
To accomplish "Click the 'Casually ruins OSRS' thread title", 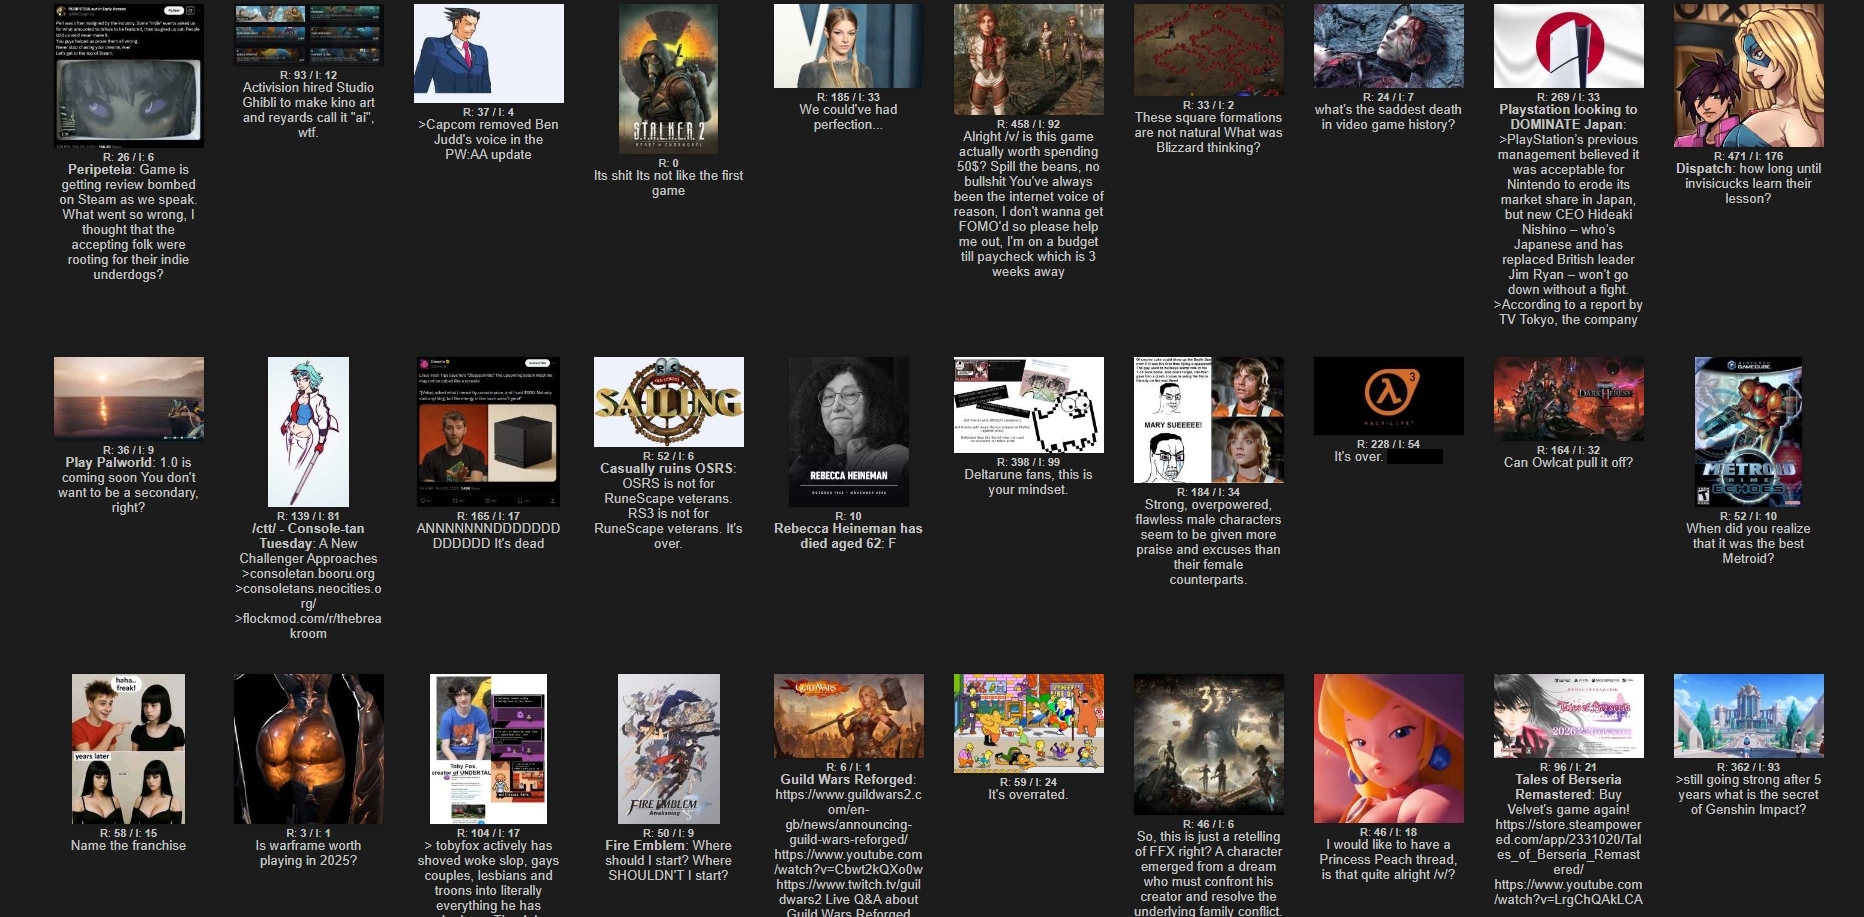I will pos(668,468).
